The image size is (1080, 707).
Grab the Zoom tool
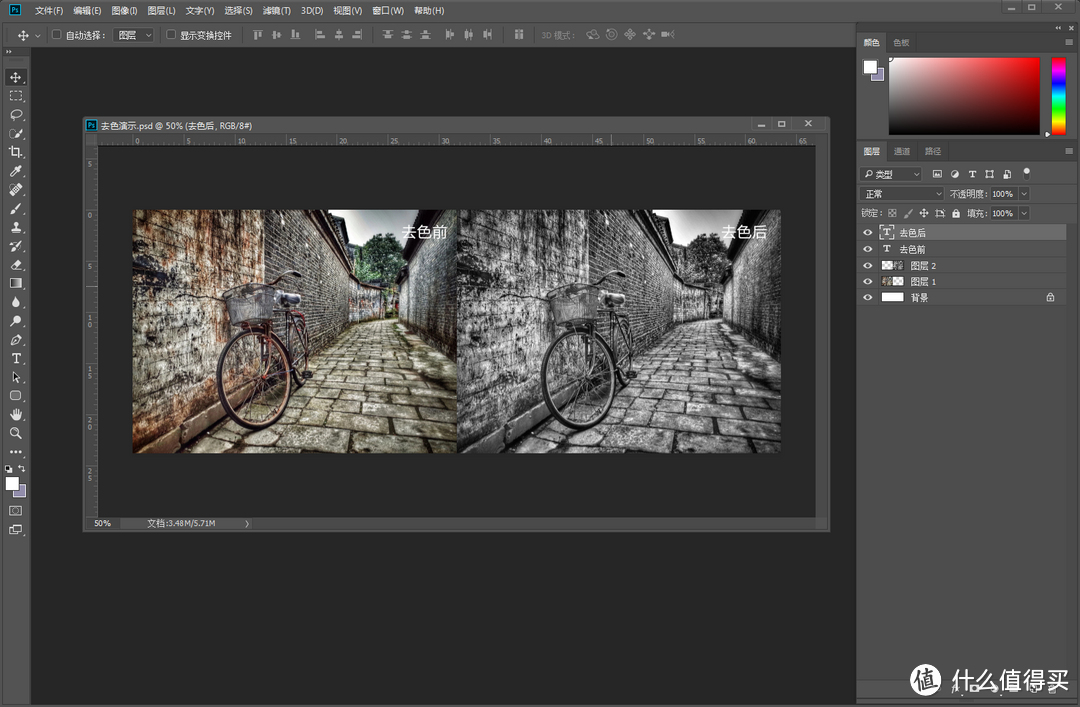tap(15, 433)
